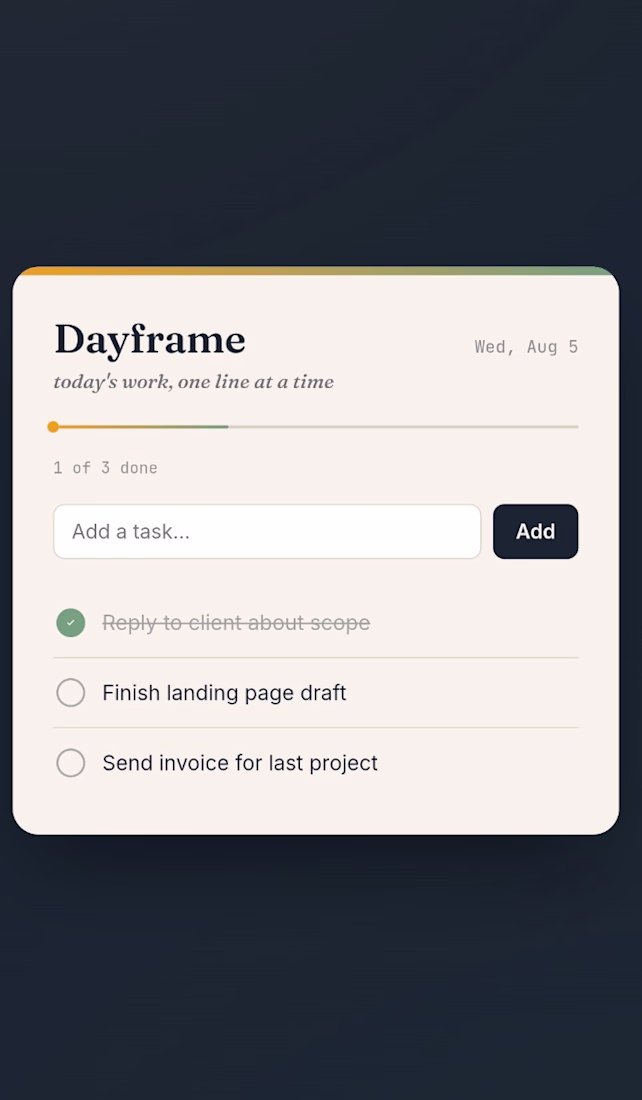Viewport: 642px width, 1100px height.
Task: Click the dark background above the card
Action: coord(321,133)
